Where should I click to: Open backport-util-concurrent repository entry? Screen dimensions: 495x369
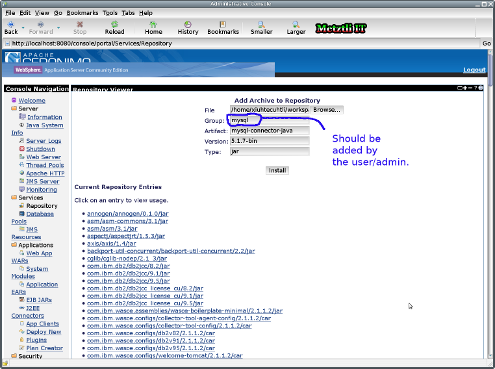(171, 251)
